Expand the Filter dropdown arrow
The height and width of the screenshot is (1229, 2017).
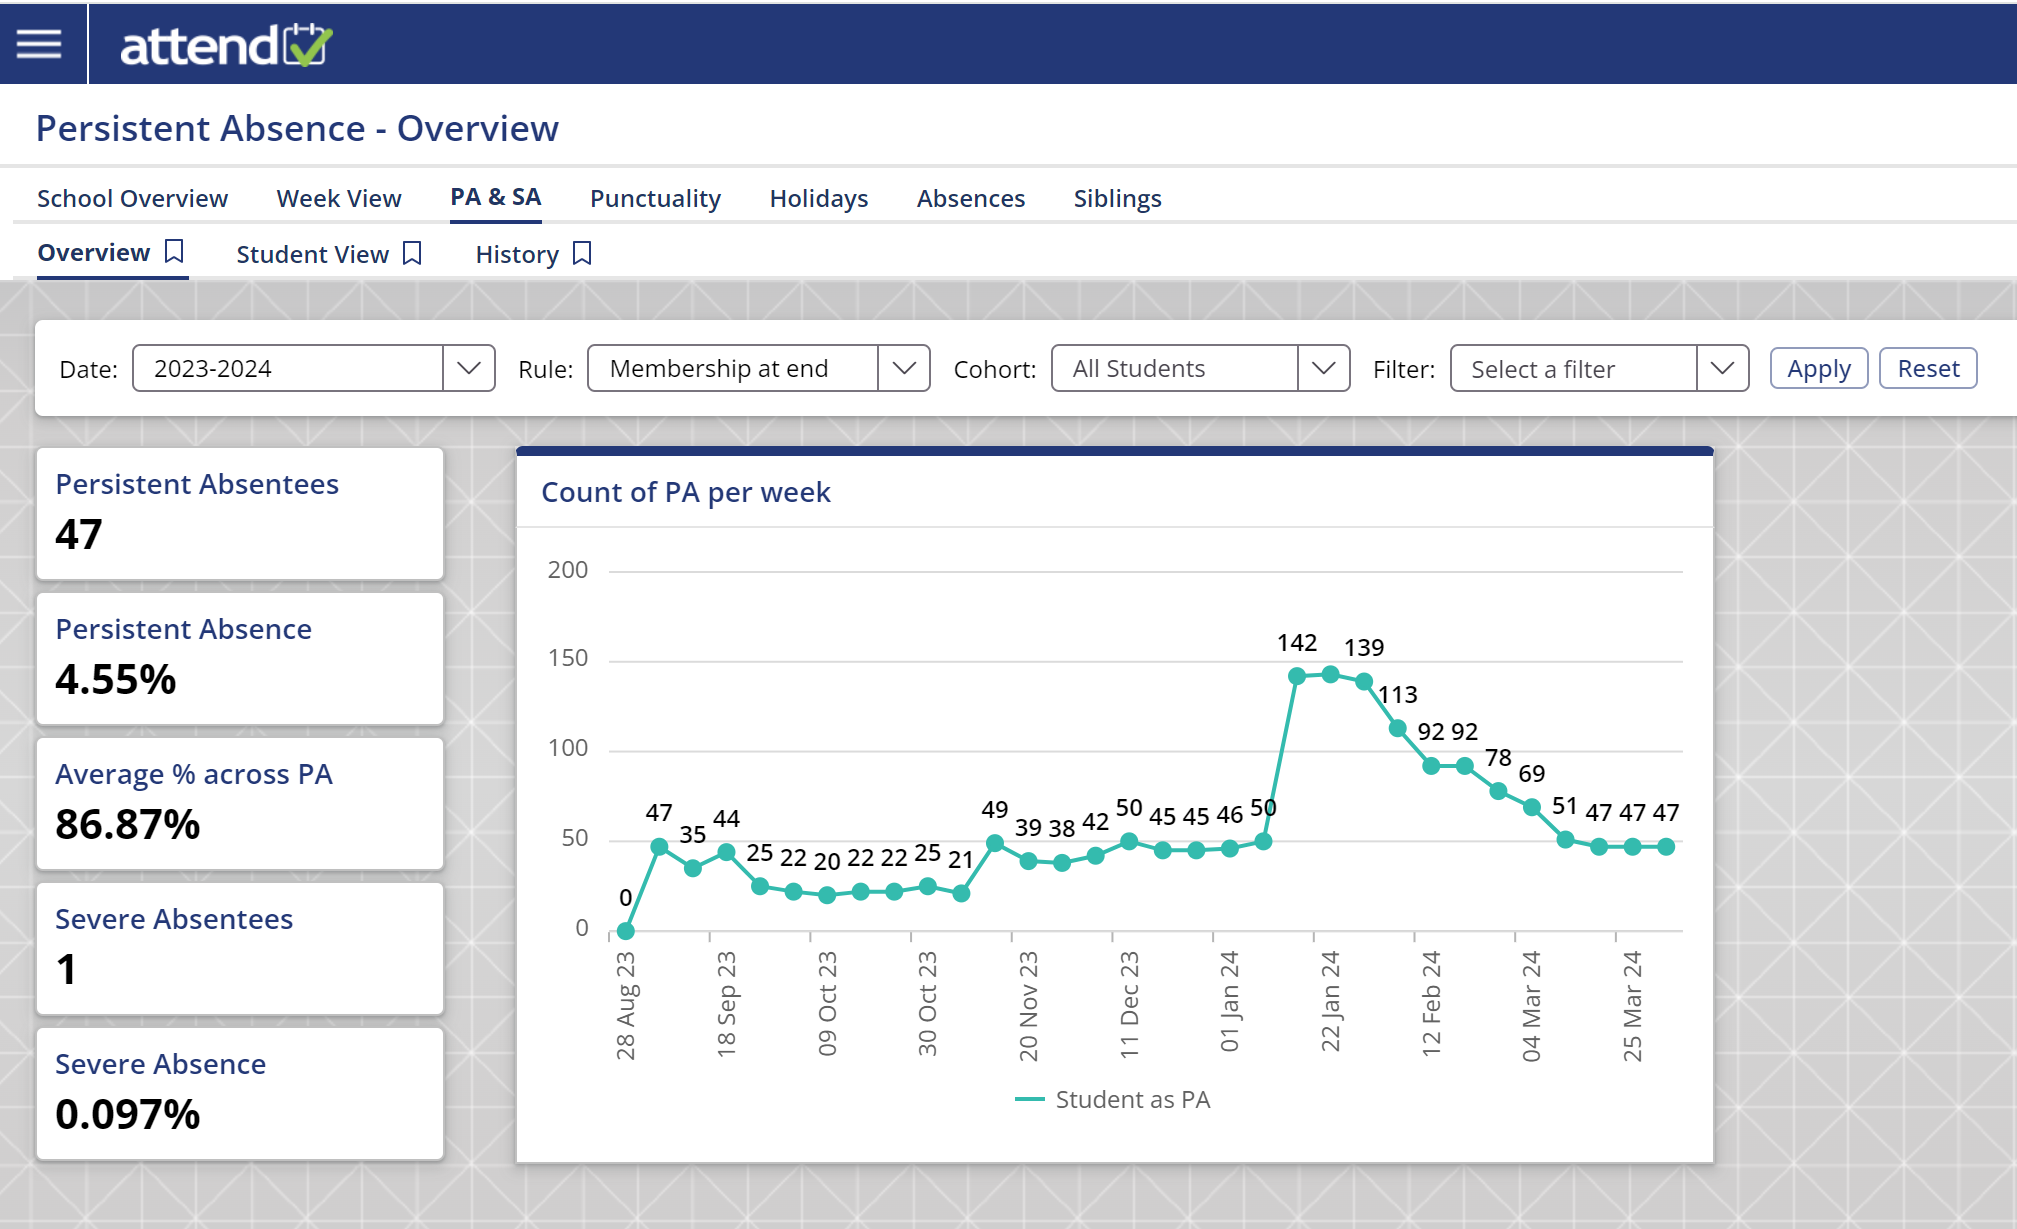(x=1722, y=368)
